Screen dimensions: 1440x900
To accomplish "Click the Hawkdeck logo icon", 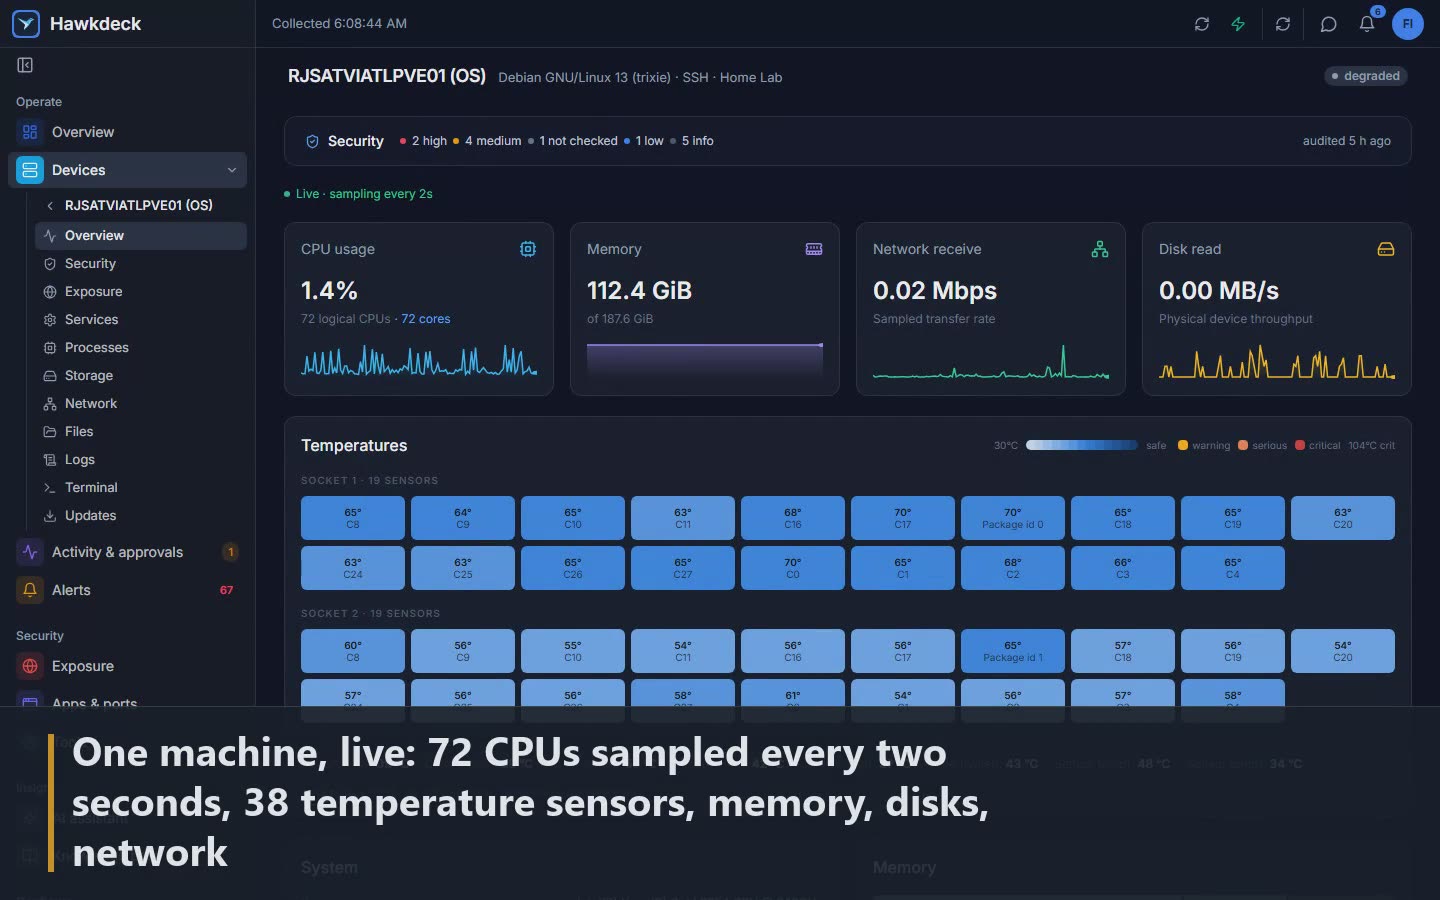I will click(26, 24).
